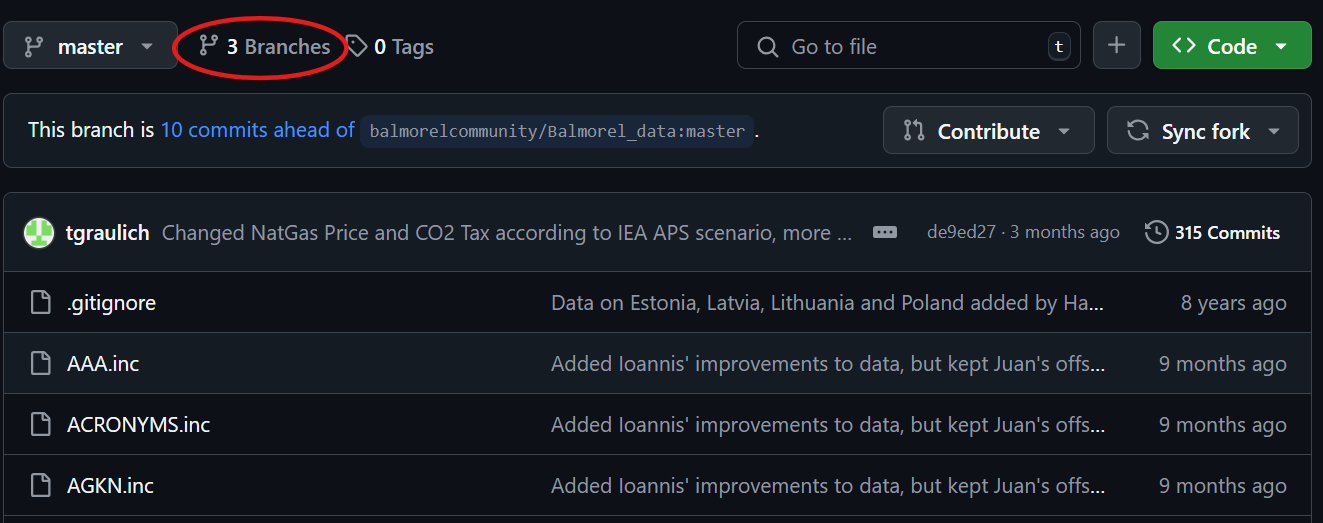This screenshot has width=1323, height=523.
Task: Open the AGKN.inc file
Action: (x=110, y=485)
